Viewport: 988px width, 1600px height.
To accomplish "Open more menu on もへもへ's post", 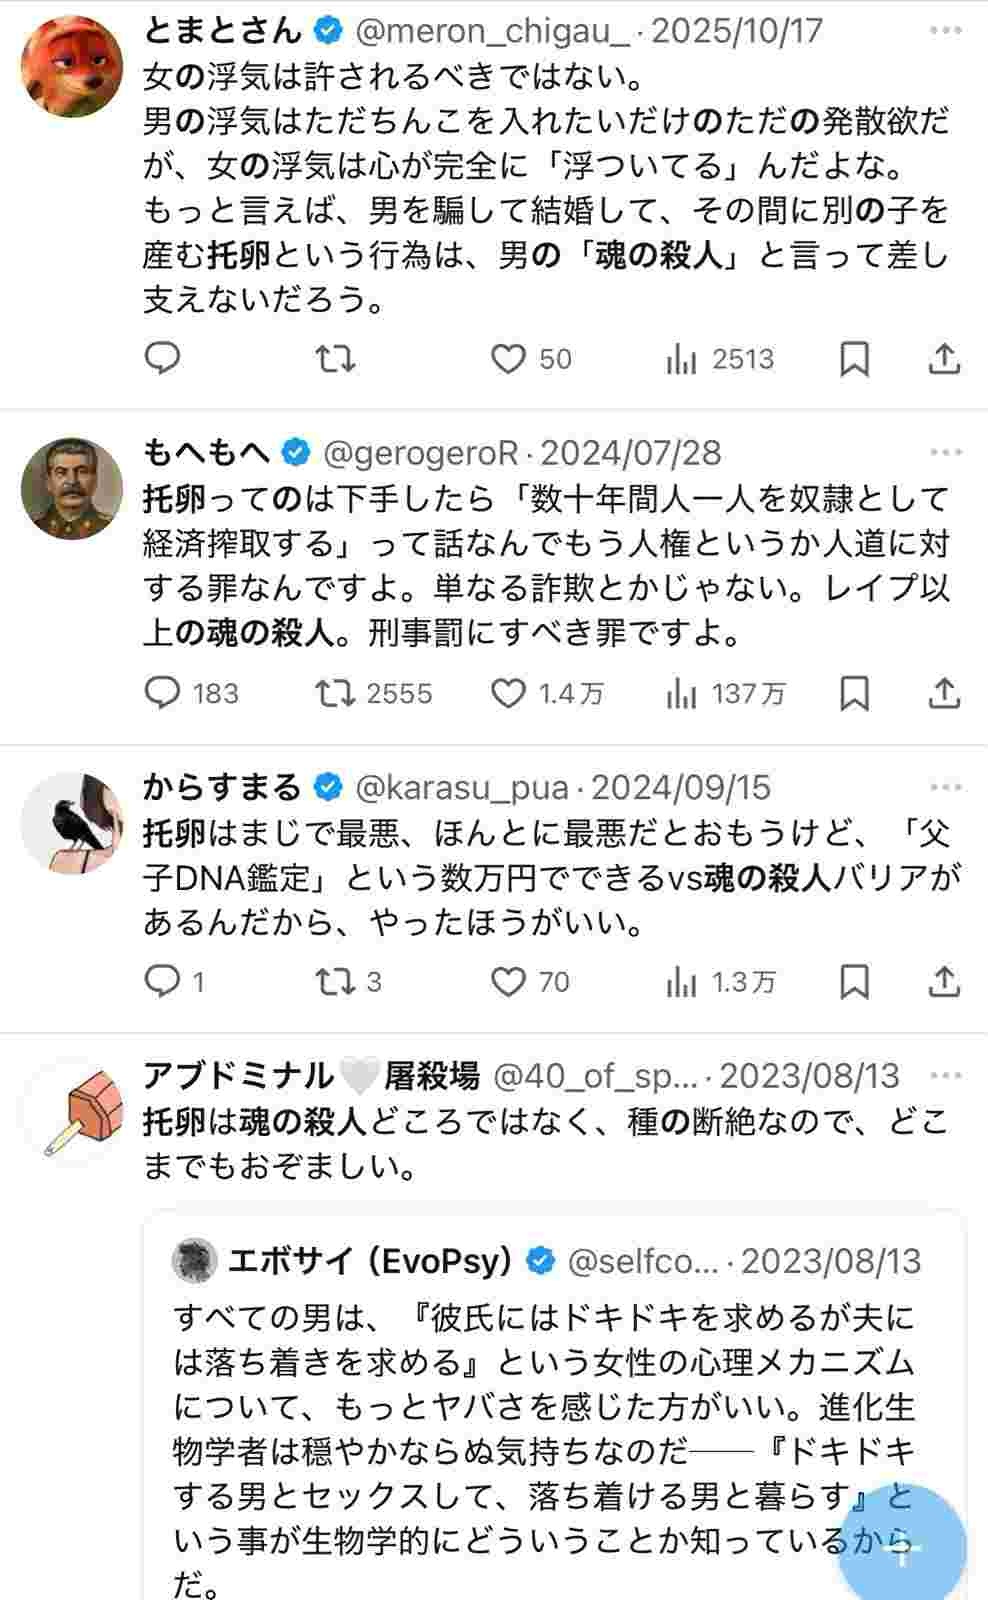I will click(x=945, y=453).
